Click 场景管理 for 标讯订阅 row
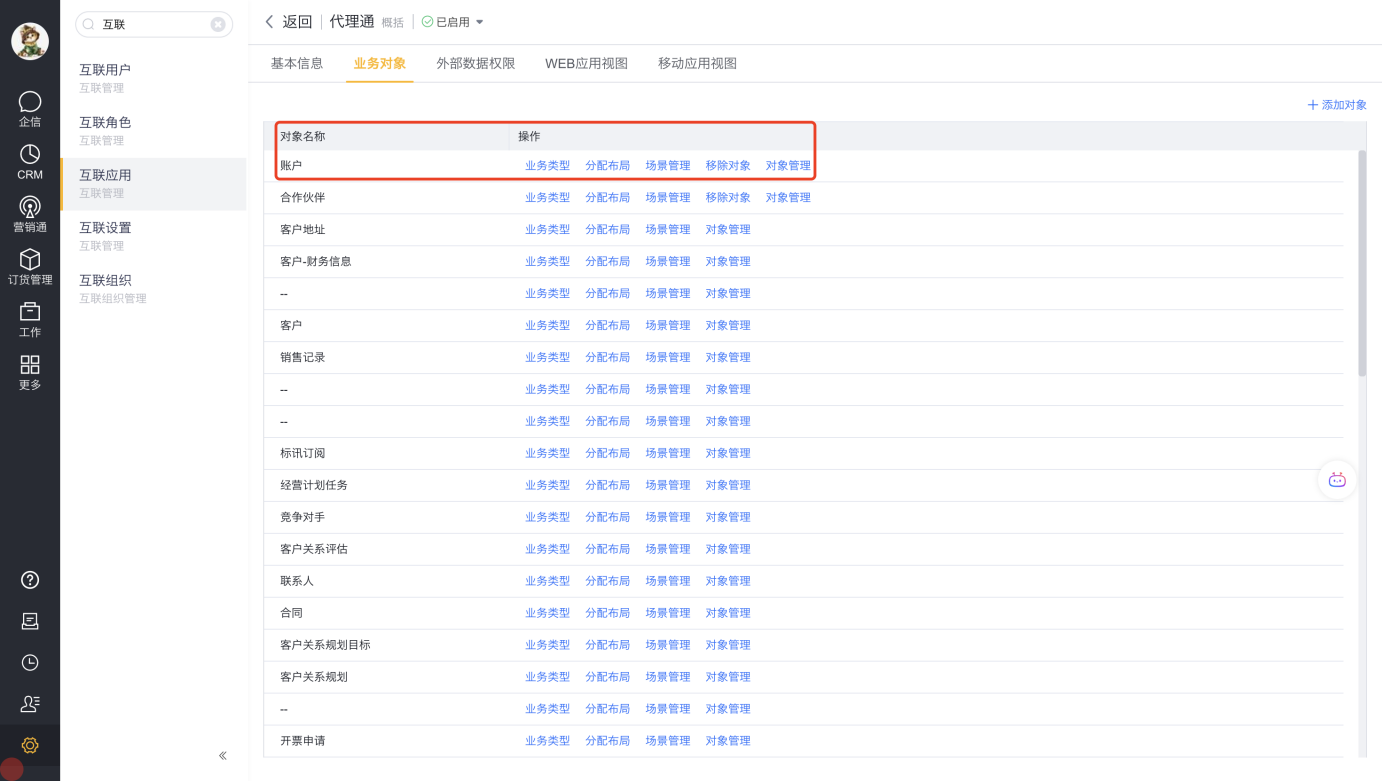1382x781 pixels. (668, 454)
